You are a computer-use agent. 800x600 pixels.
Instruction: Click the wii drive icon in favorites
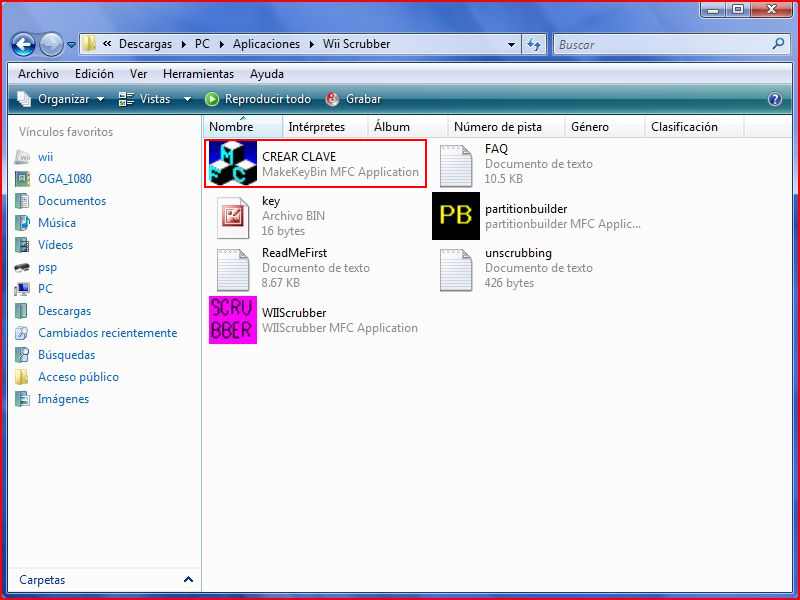click(22, 157)
